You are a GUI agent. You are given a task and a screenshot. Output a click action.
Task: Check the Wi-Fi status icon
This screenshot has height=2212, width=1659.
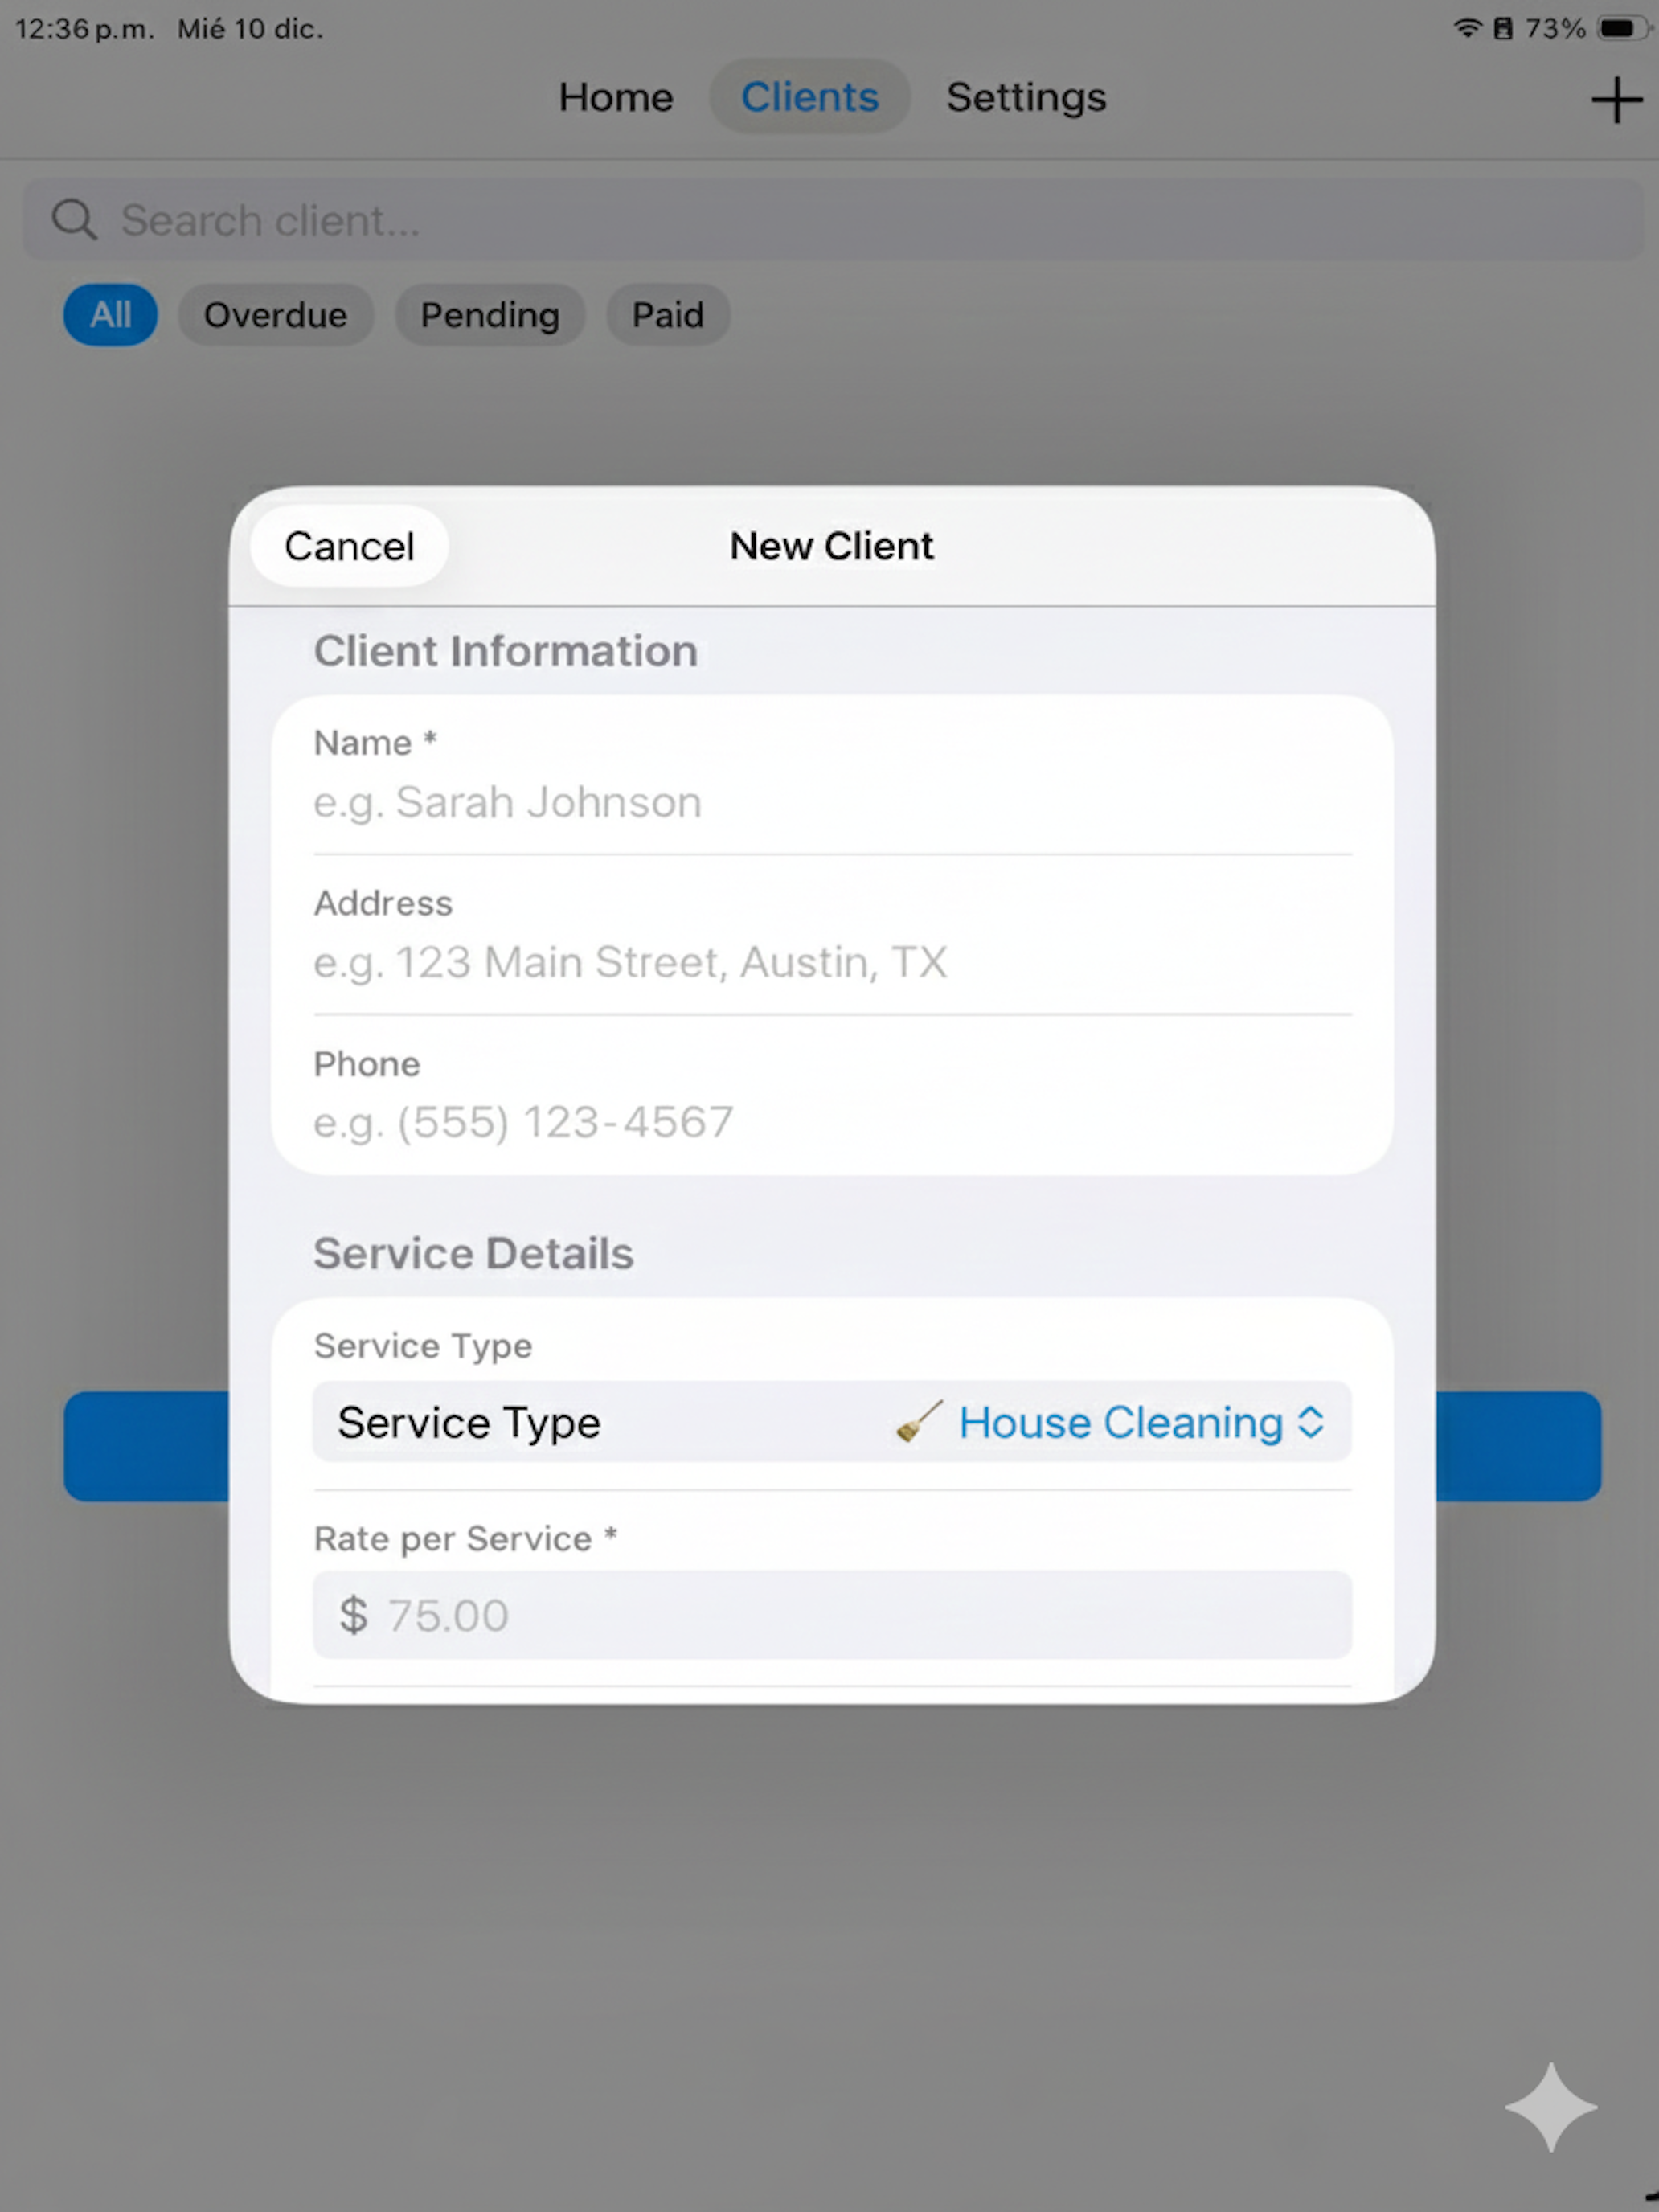tap(1467, 28)
